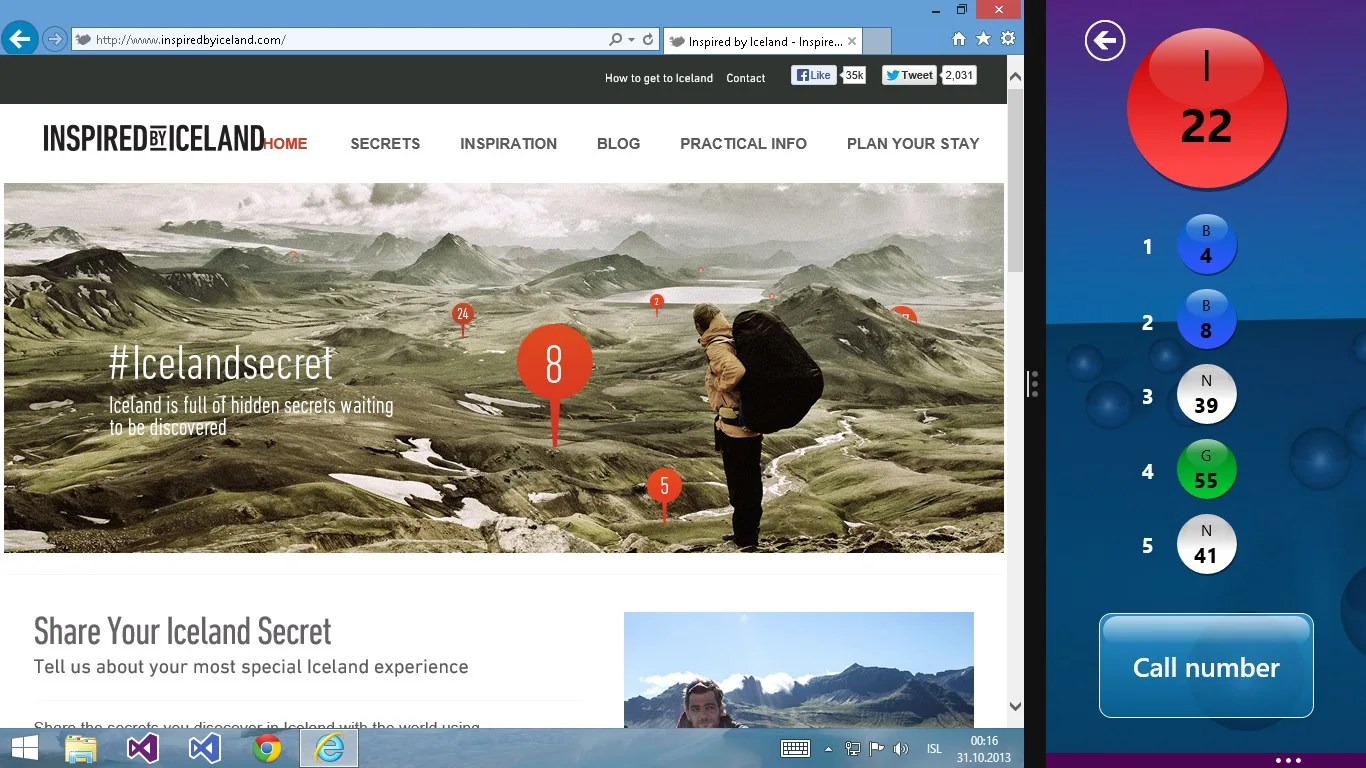Select HOME in the site menu

coord(286,144)
